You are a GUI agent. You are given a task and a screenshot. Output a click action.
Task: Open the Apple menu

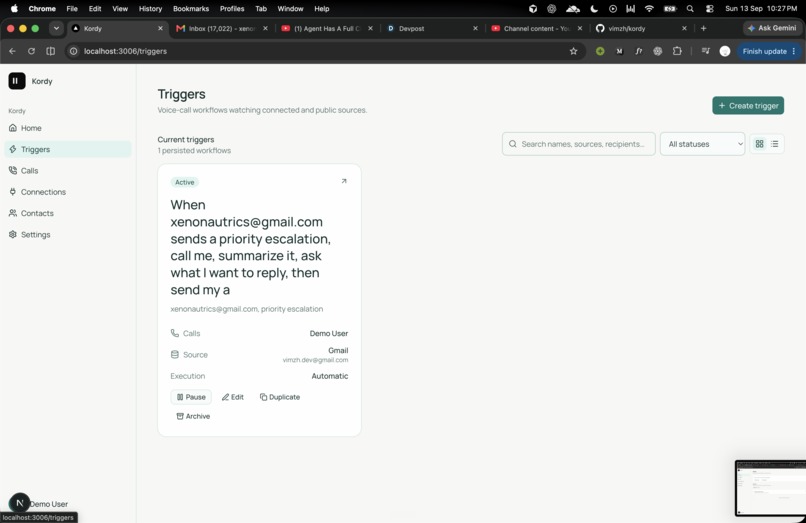click(x=14, y=8)
